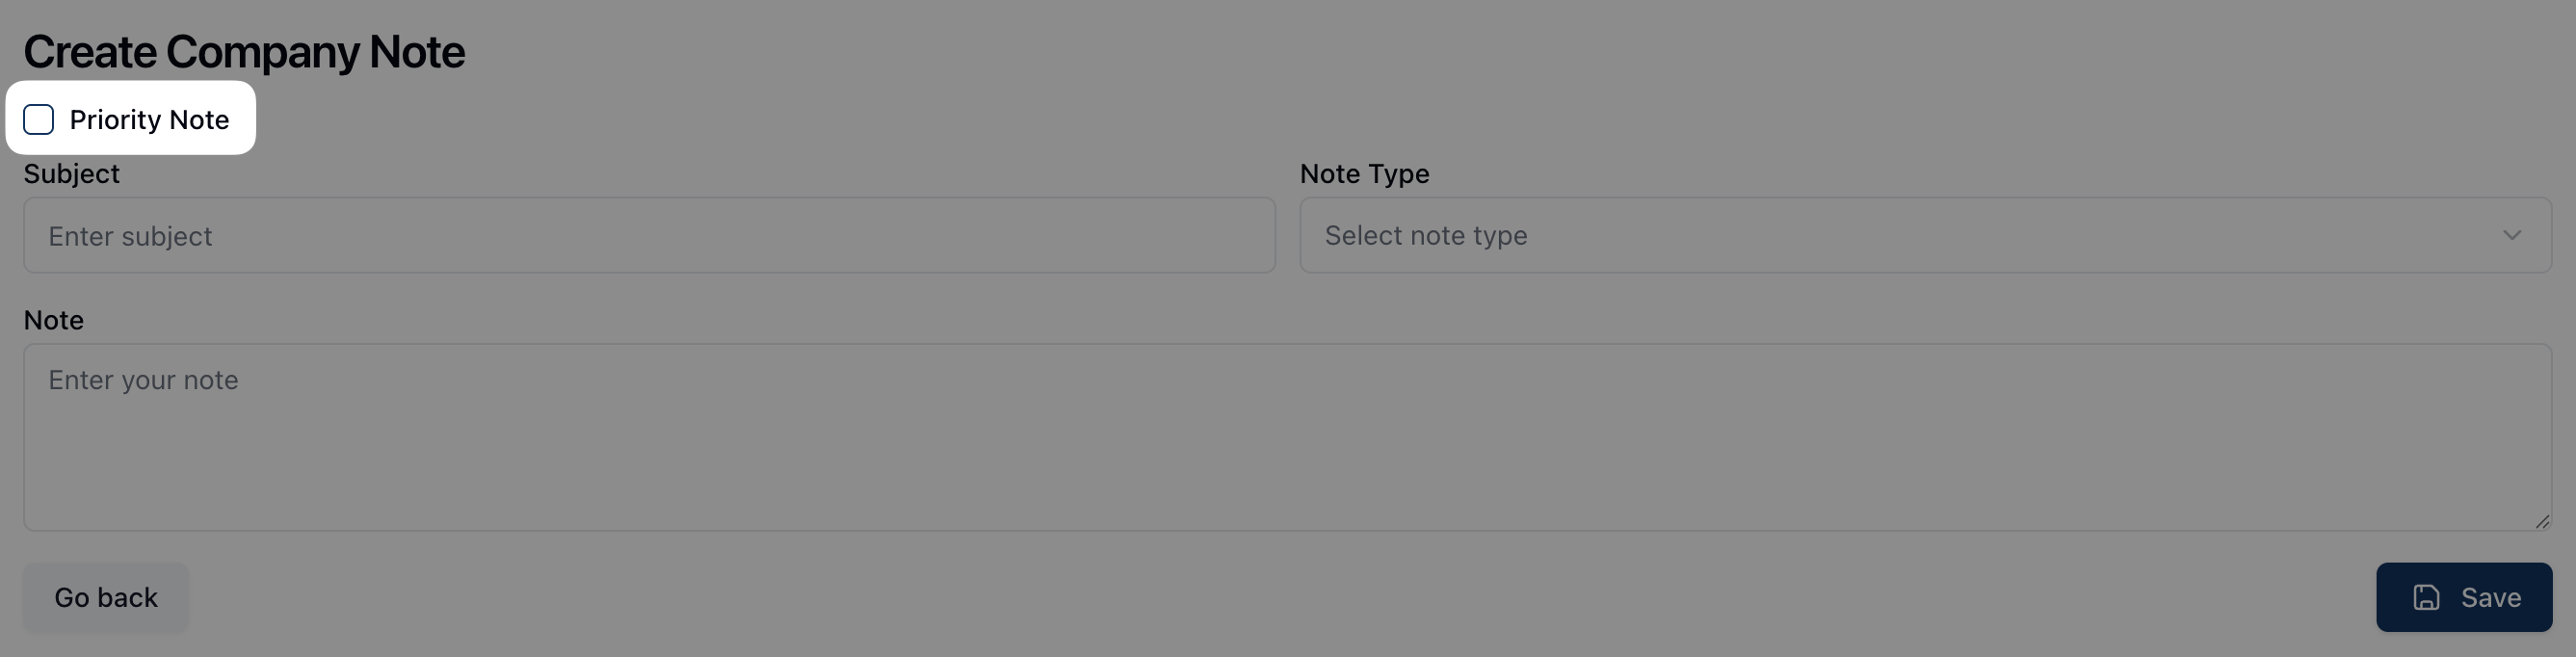Click the Subject field label

[x=71, y=174]
